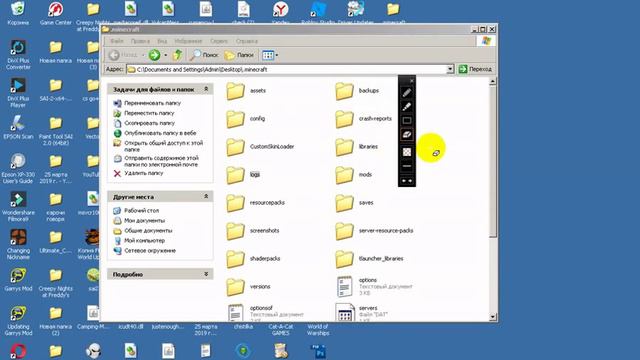Select the marker tool in drawing toolbar

(407, 107)
